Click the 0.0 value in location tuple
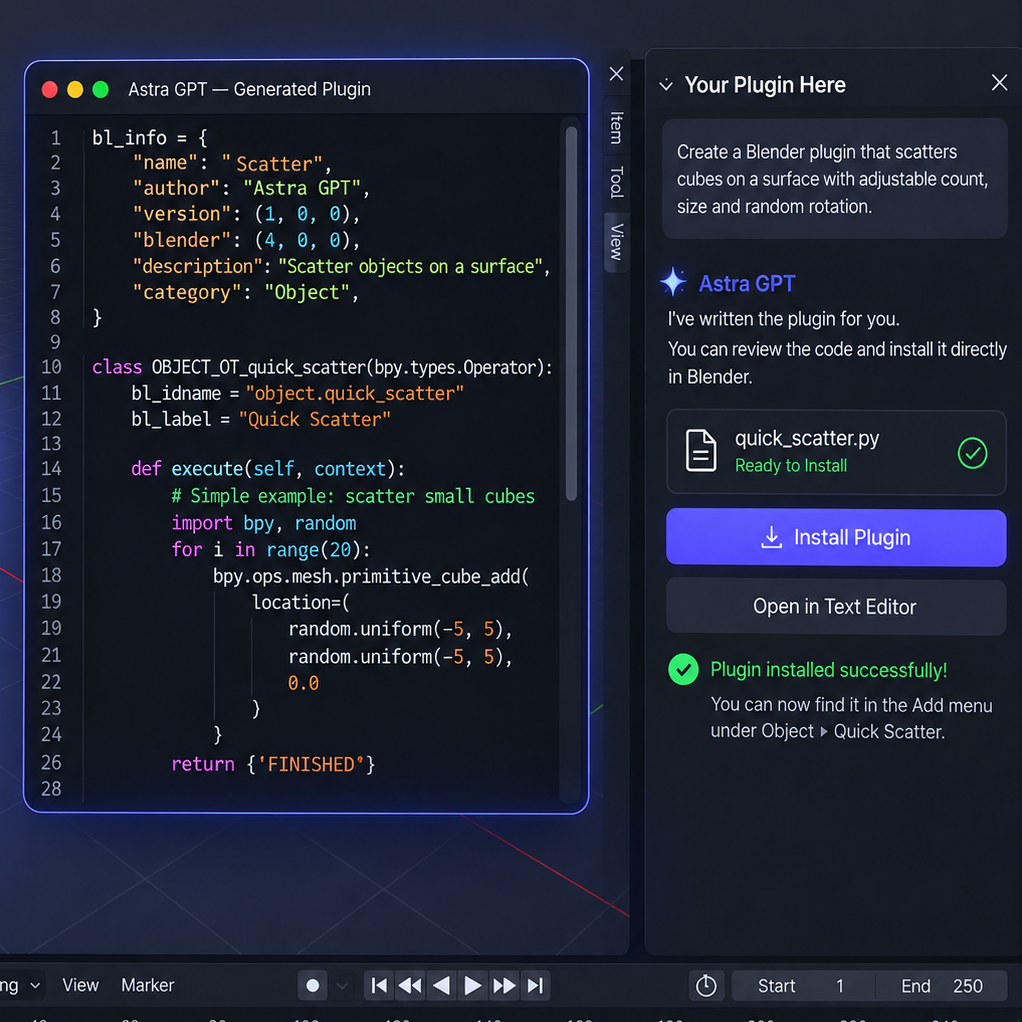Screen dimensions: 1022x1022 coord(304,683)
